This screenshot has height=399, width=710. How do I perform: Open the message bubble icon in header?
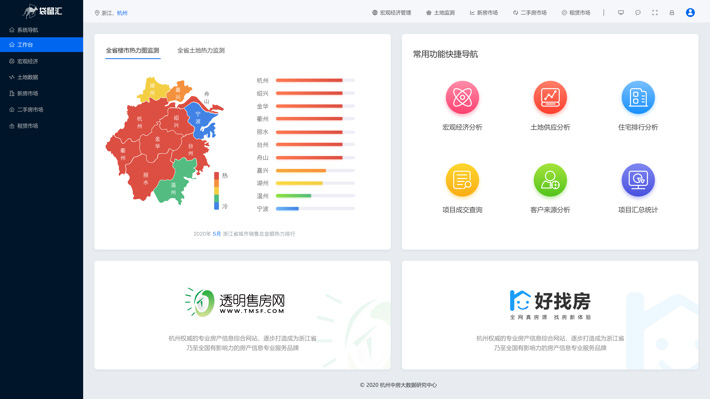(638, 13)
